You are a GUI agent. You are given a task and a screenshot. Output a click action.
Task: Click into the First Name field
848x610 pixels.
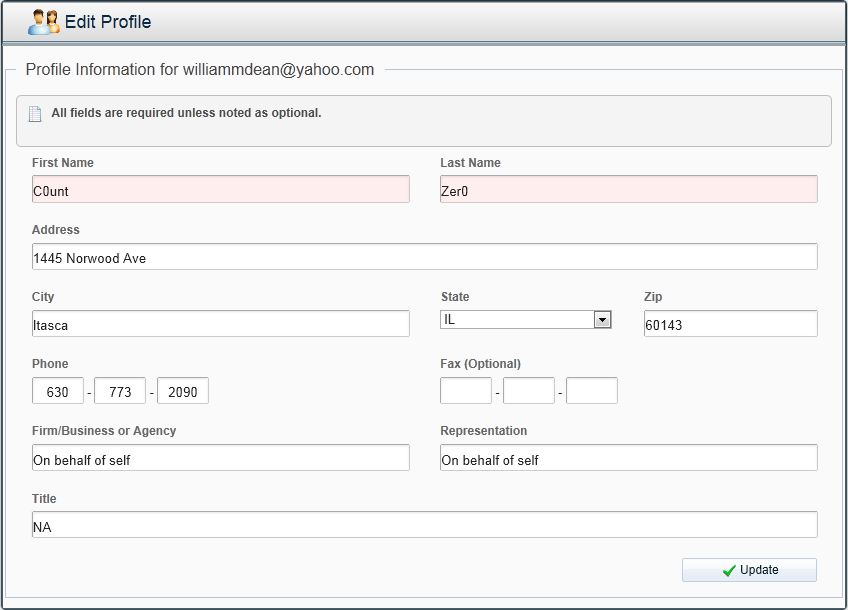220,190
